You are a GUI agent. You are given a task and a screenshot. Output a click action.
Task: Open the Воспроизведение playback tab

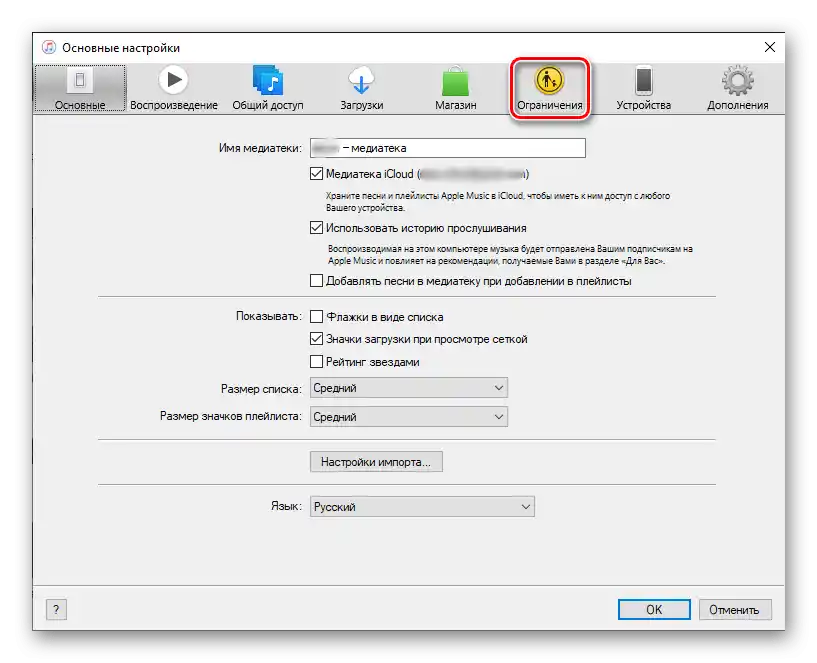174,88
